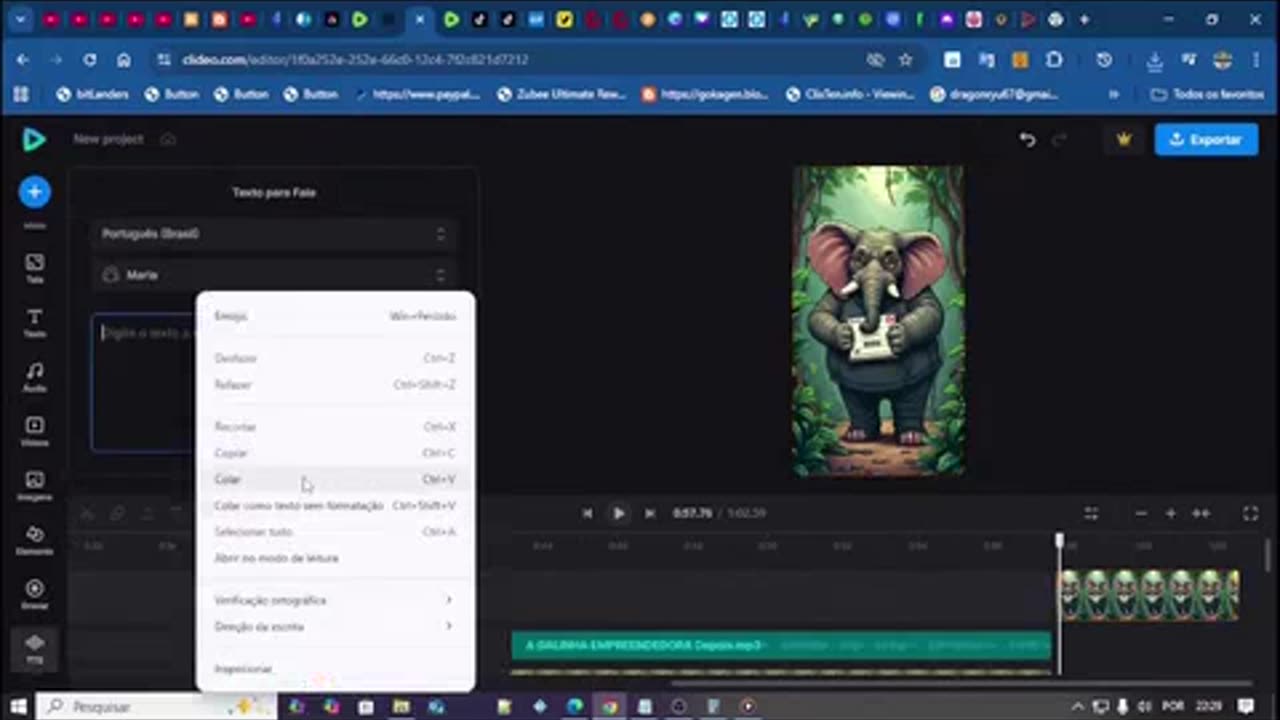Open a new browser tab
This screenshot has height=720, width=1280.
(x=1084, y=19)
